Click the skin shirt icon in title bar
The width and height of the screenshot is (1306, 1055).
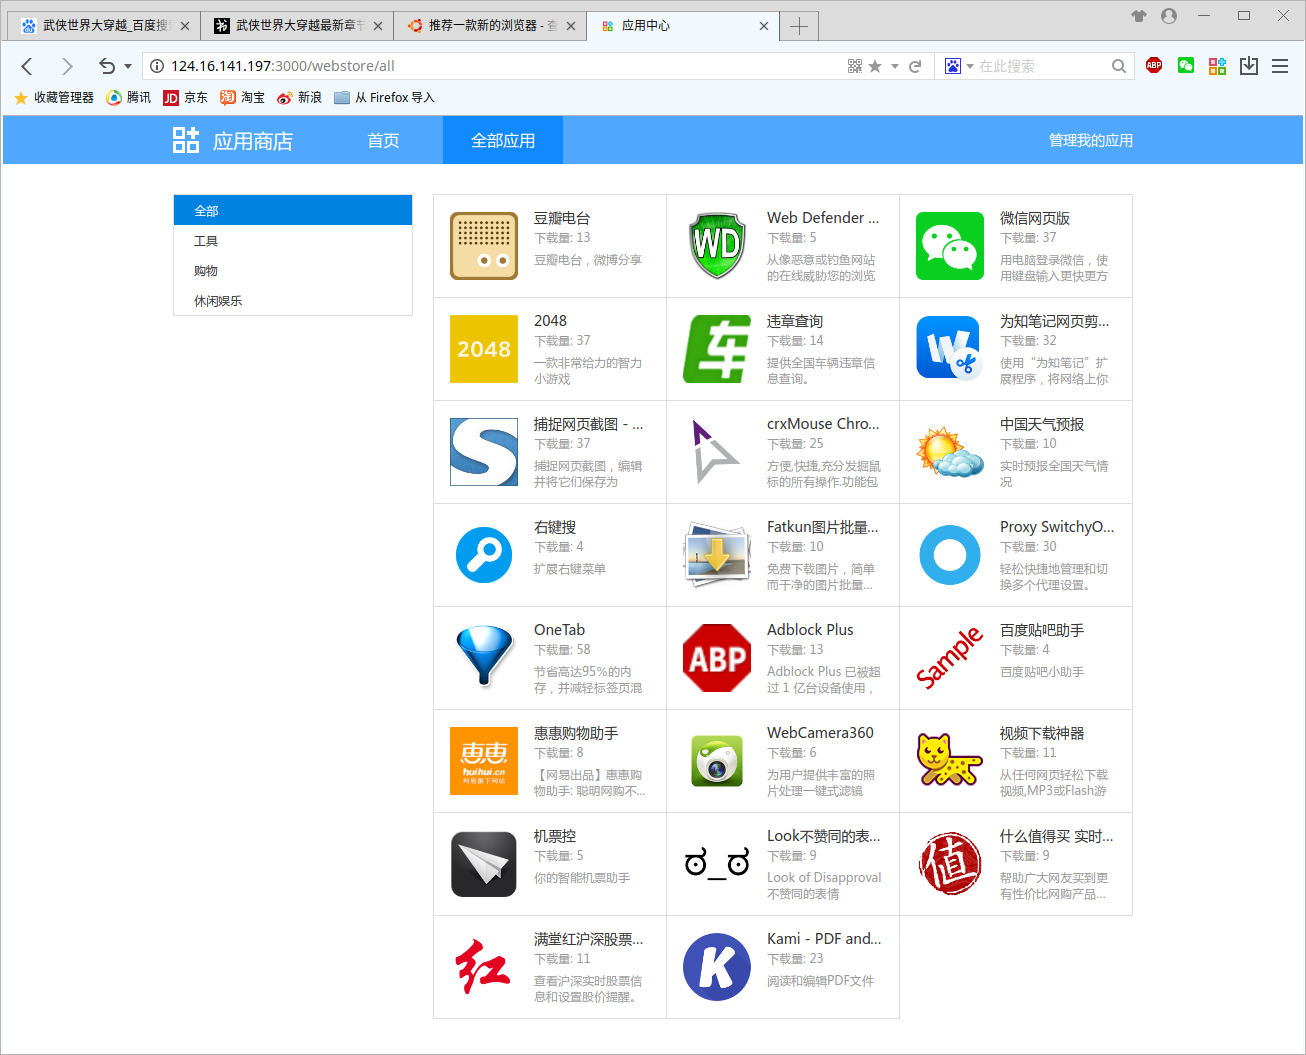(1139, 16)
